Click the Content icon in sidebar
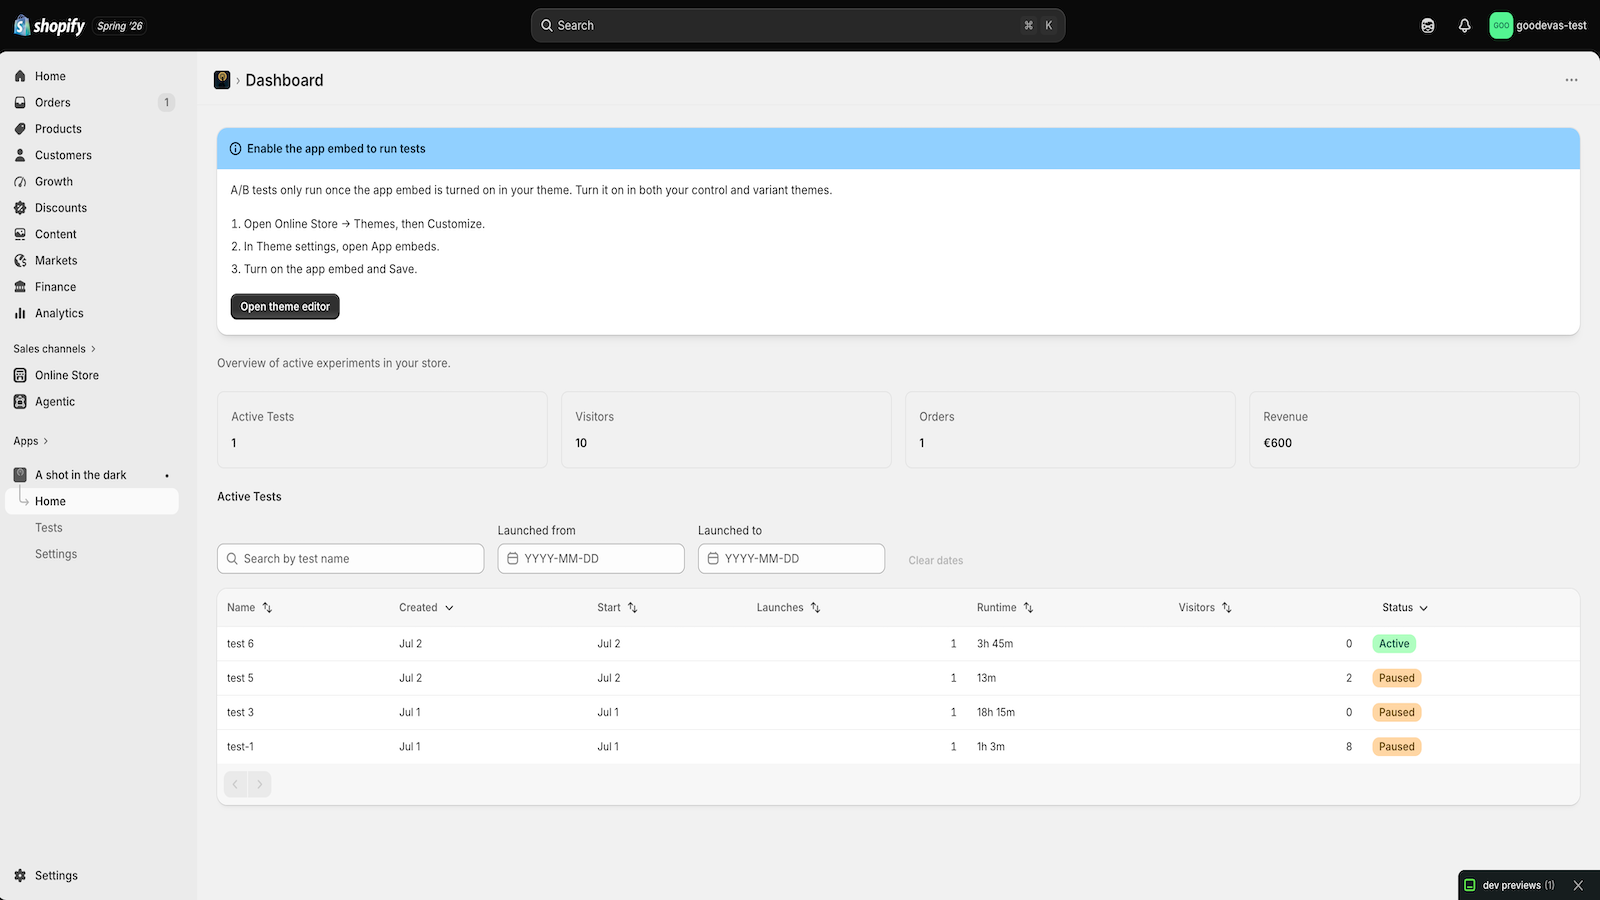 [x=20, y=234]
